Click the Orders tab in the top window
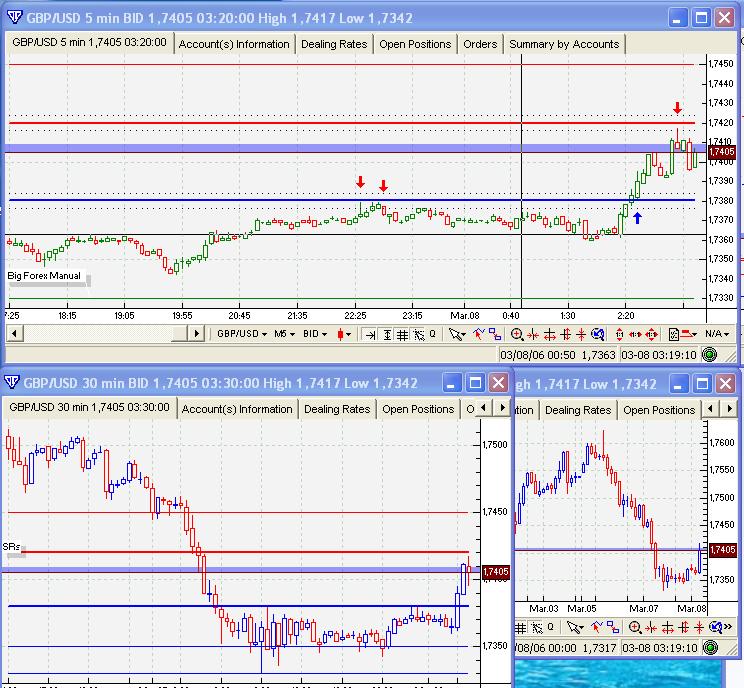744x688 pixels. pyautogui.click(x=480, y=44)
